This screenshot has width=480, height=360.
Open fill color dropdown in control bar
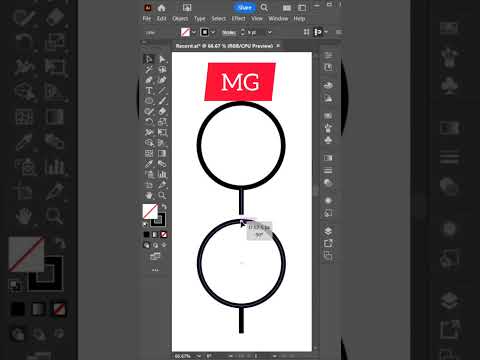[194, 32]
